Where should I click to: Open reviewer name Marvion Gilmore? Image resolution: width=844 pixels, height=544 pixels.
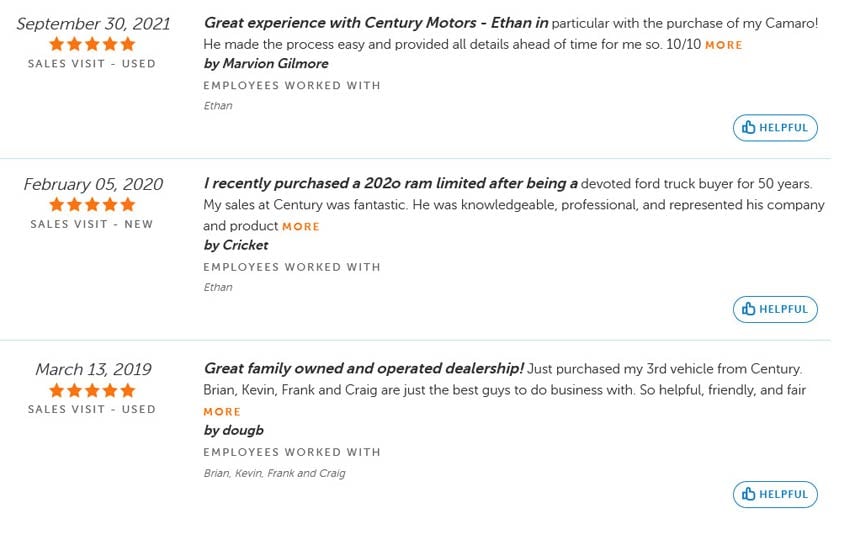point(265,63)
